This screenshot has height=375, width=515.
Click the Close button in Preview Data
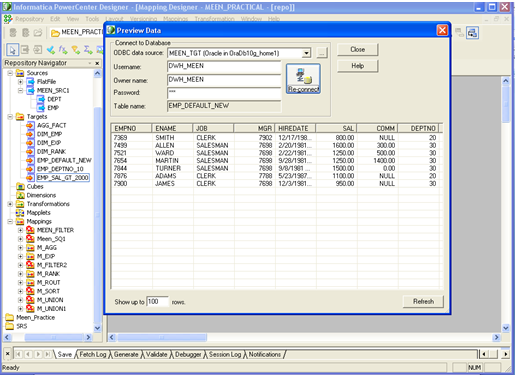(357, 49)
